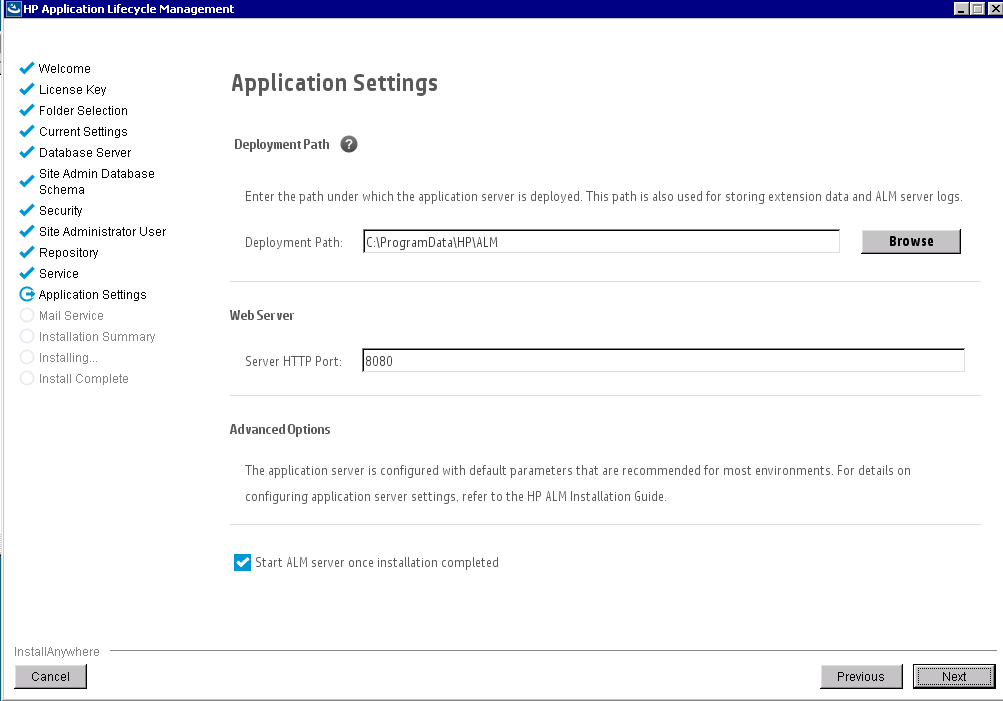The width and height of the screenshot is (1003, 701).
Task: Click the empty circle beside Installation Summary
Action: tap(27, 336)
